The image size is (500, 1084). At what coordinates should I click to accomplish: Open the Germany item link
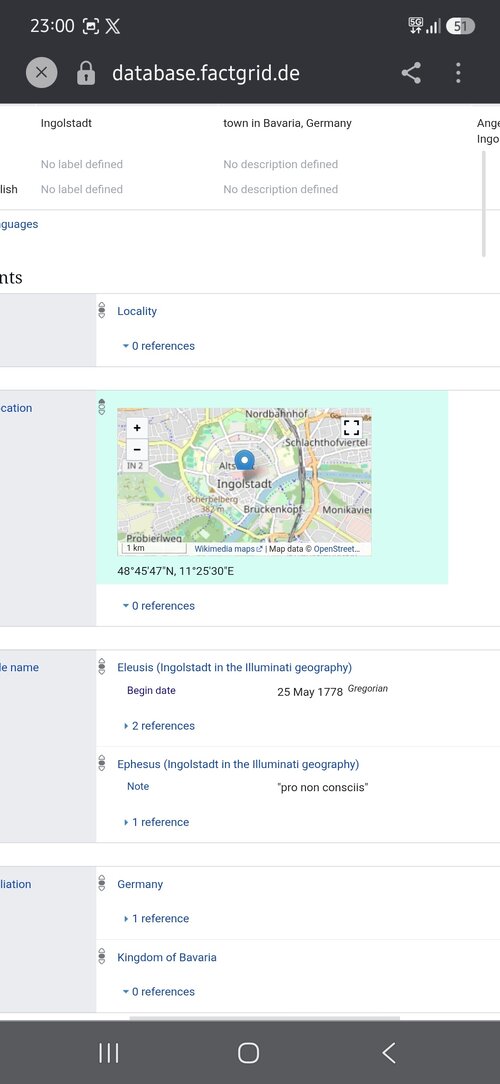tap(140, 884)
